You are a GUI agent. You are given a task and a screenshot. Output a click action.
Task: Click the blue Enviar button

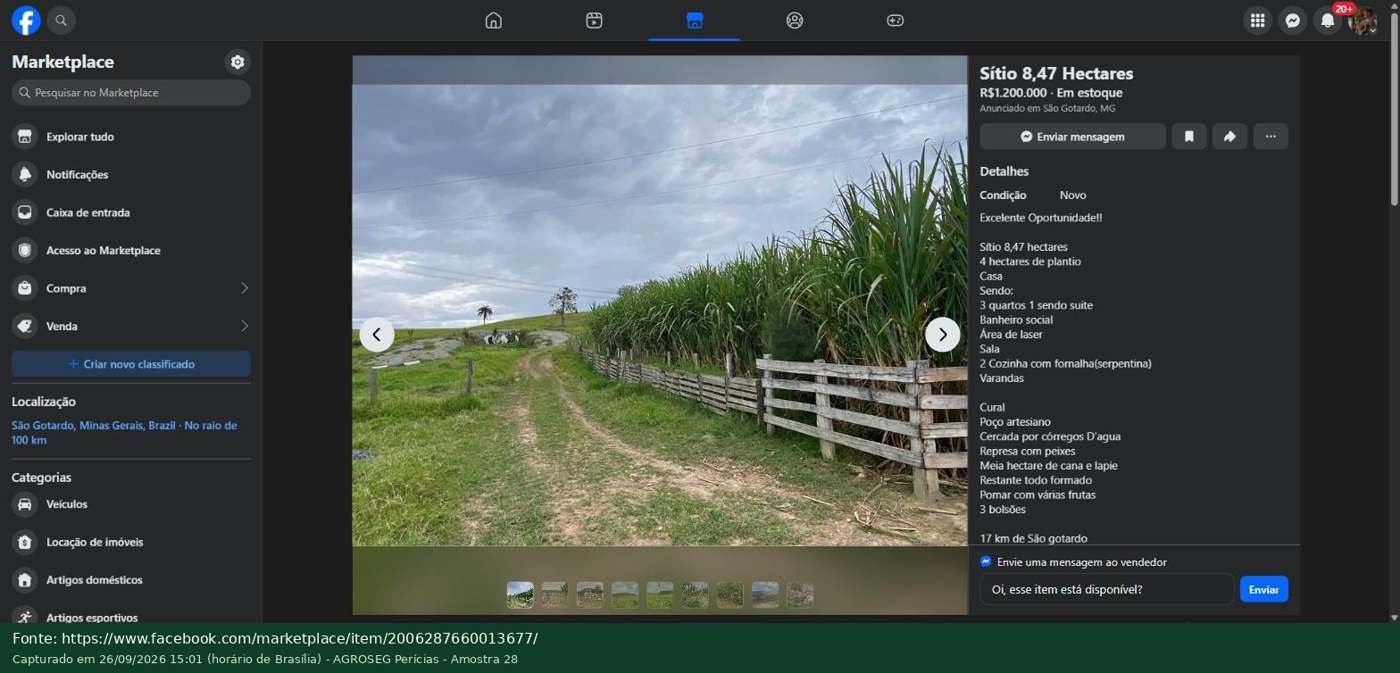tap(1264, 590)
